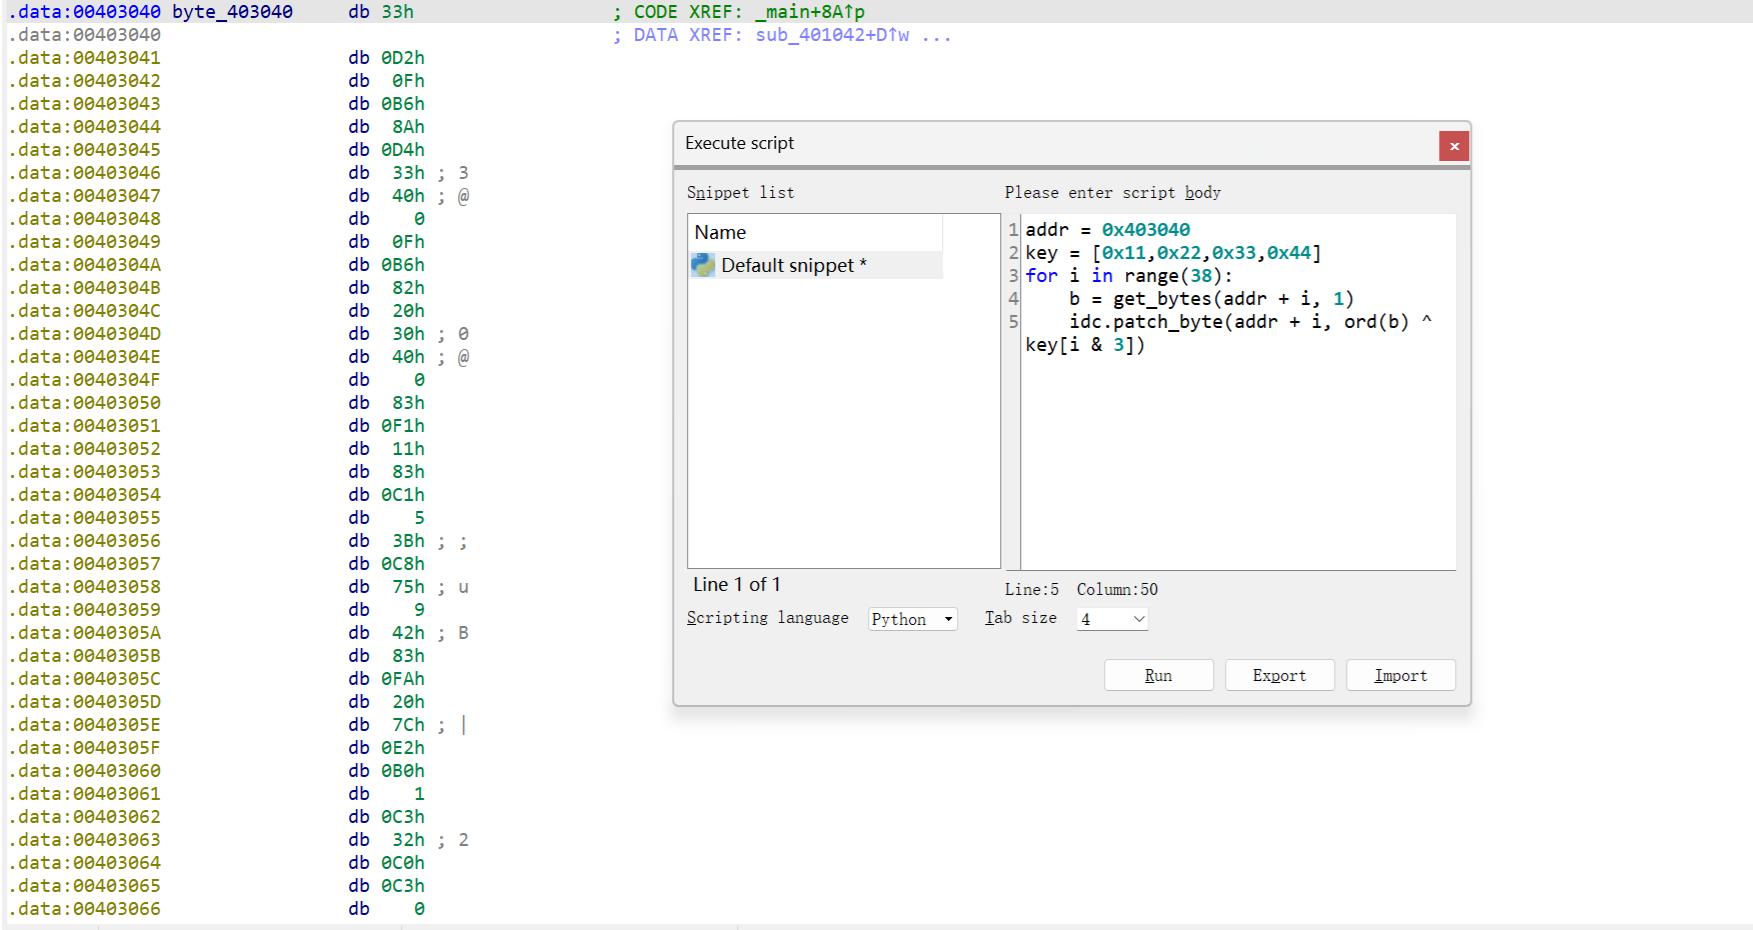Click the Python icon beside Default snippet
Screen dimensions: 1753x930
tap(703, 265)
